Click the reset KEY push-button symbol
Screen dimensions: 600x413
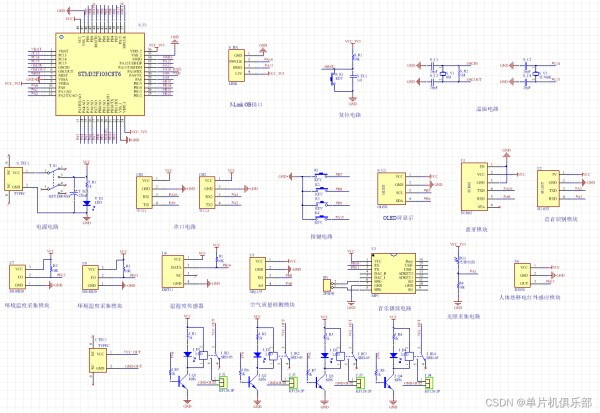[x=332, y=78]
